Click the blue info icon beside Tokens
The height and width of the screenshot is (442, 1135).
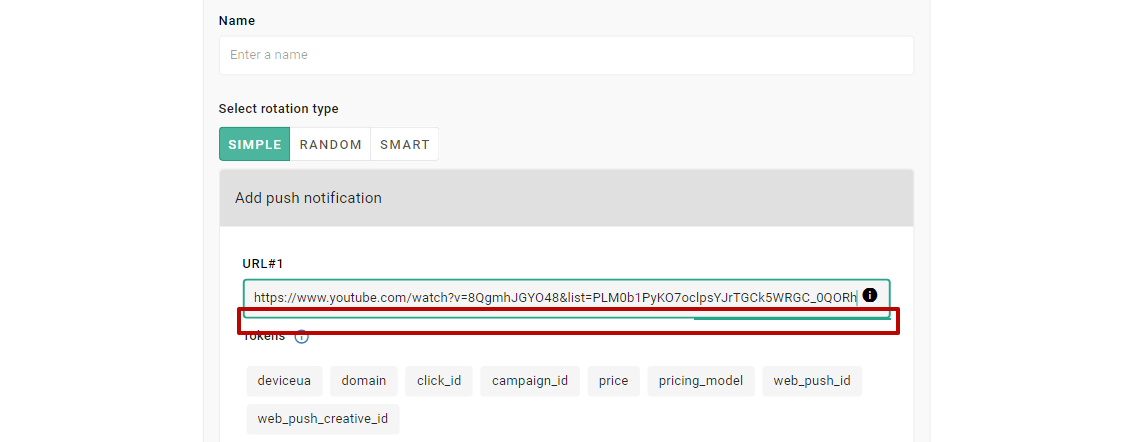(301, 337)
